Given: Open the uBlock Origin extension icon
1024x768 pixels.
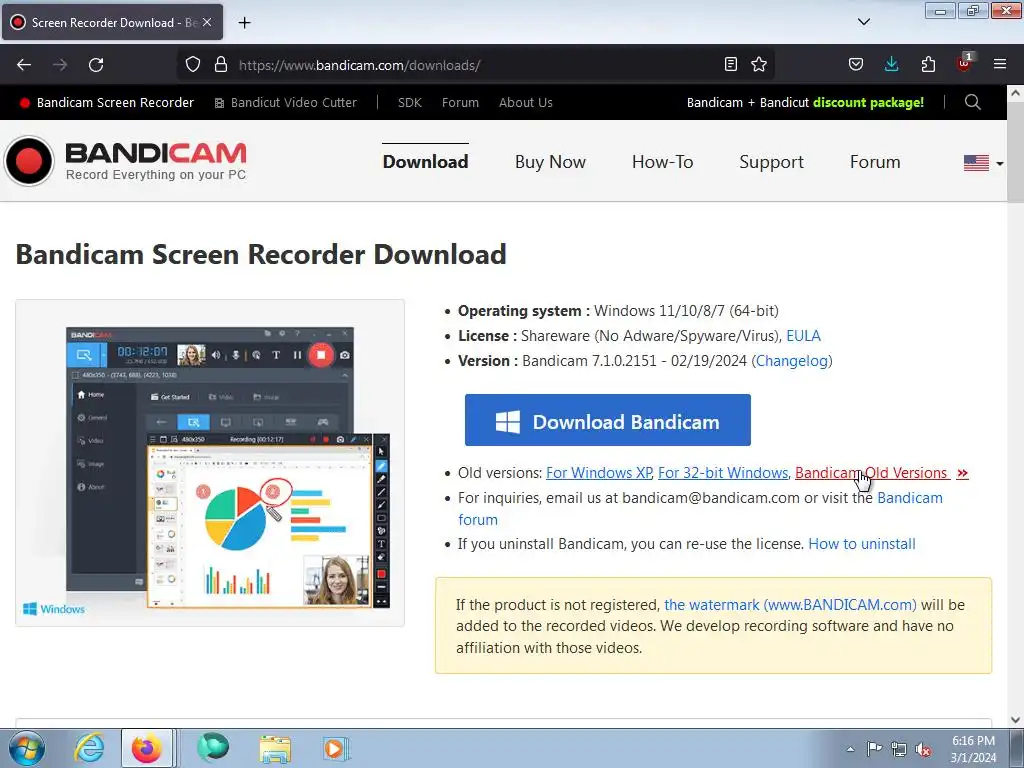Looking at the screenshot, I should [964, 63].
